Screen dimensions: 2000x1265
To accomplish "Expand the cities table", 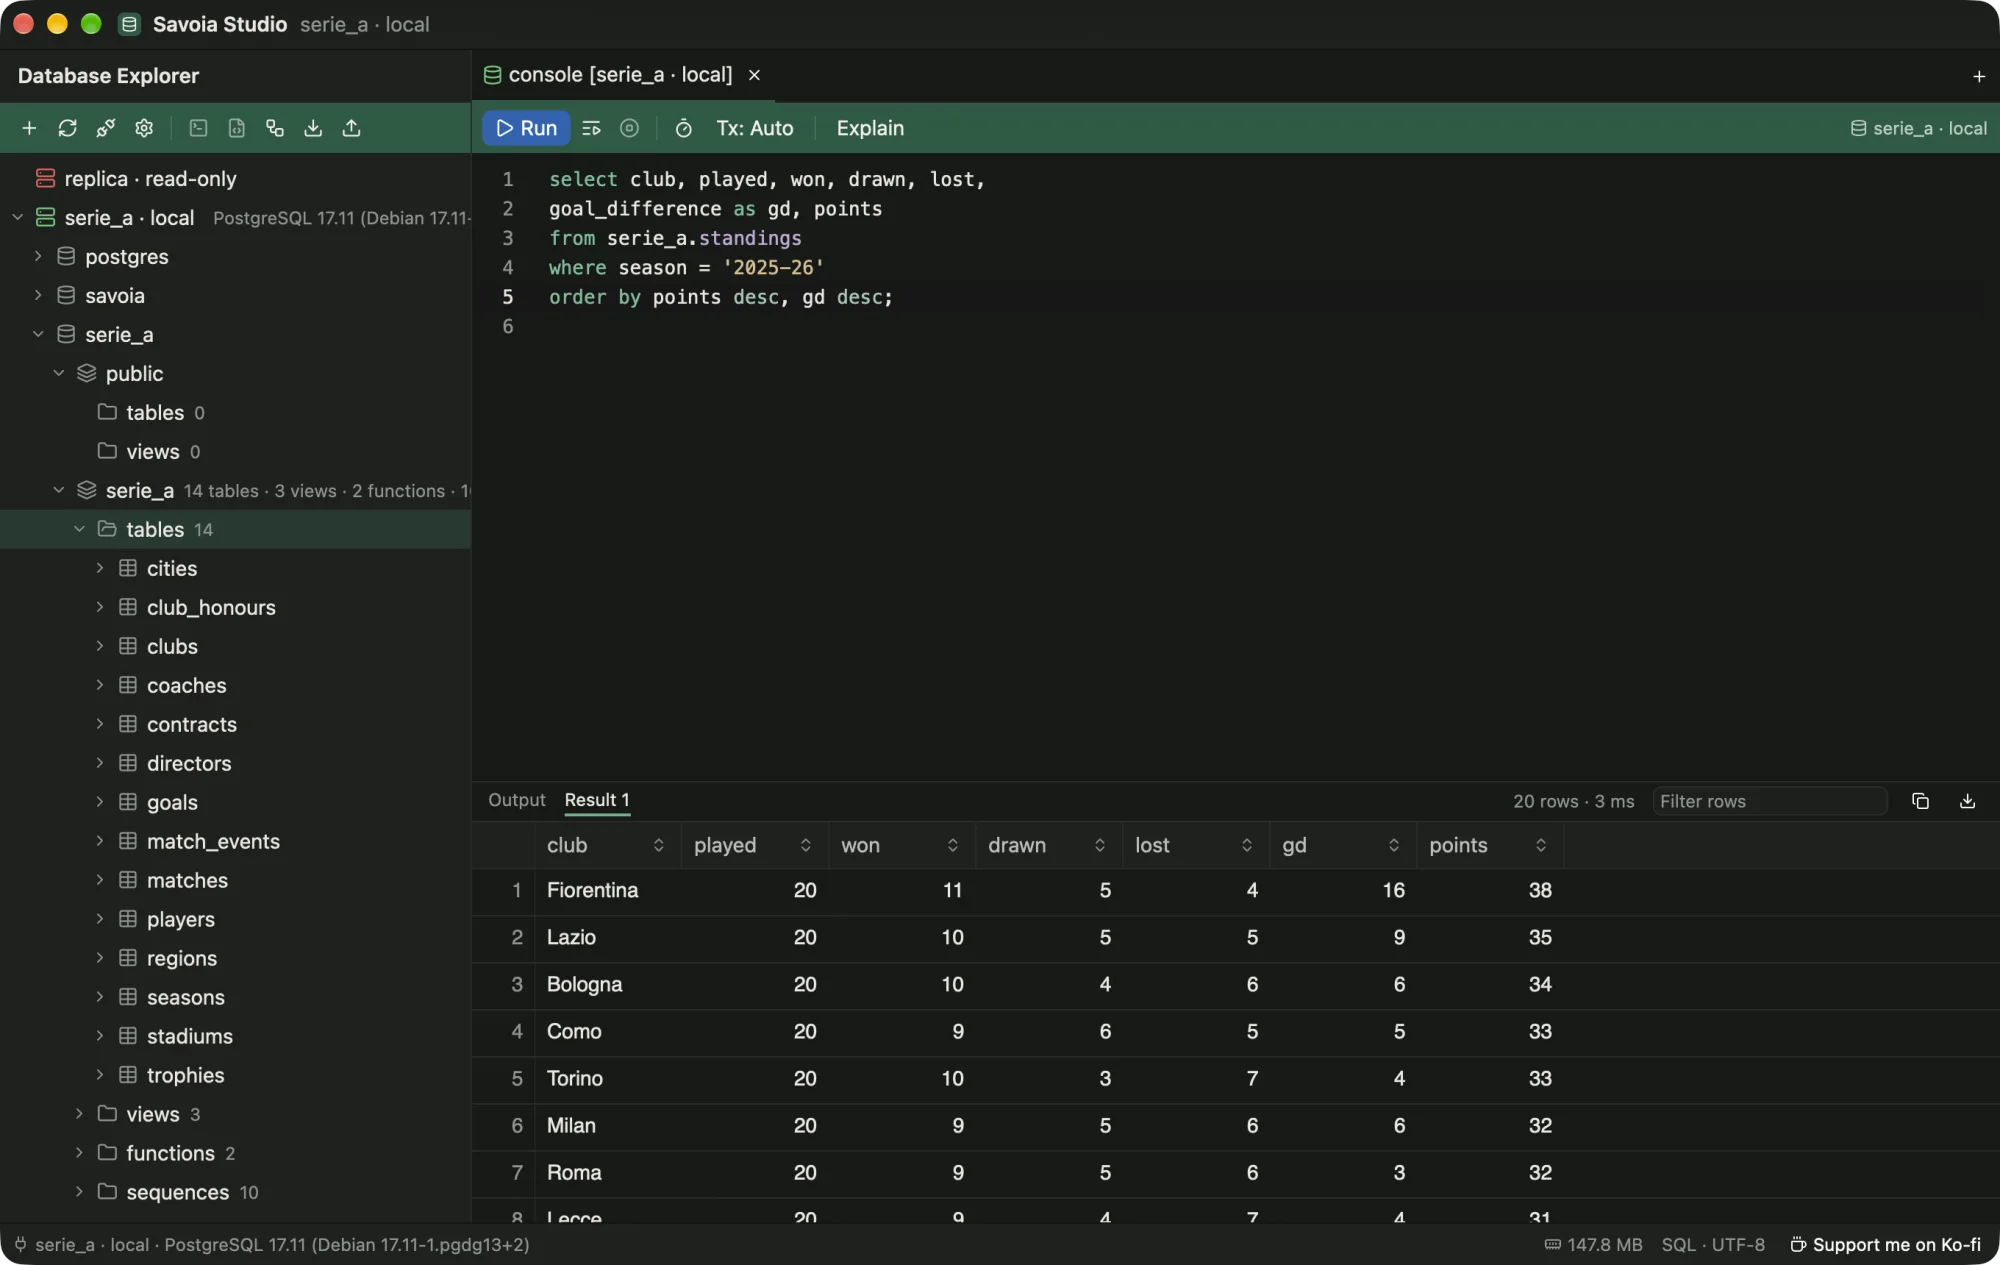I will coord(100,568).
